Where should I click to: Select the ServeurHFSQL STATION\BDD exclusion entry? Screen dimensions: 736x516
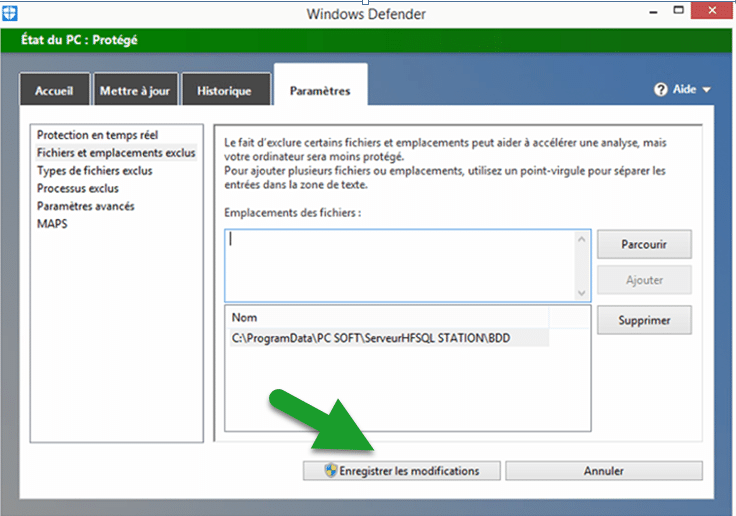pyautogui.click(x=389, y=338)
